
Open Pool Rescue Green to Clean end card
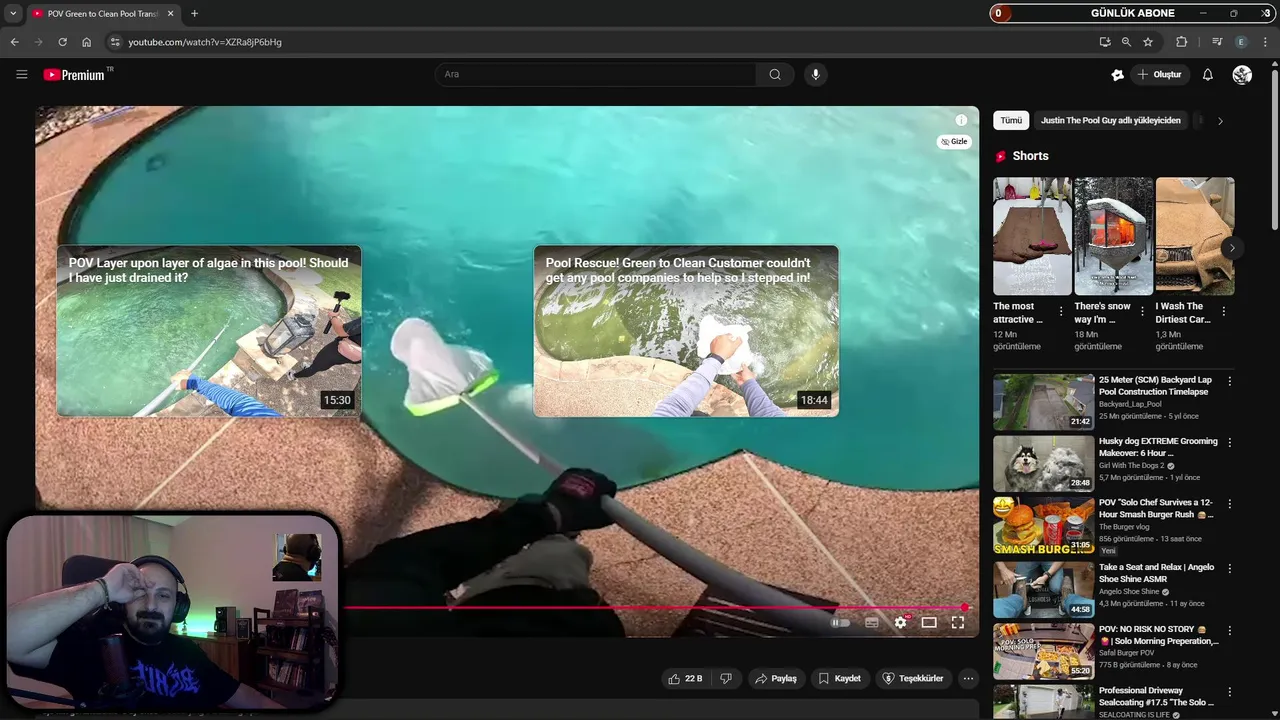point(686,331)
